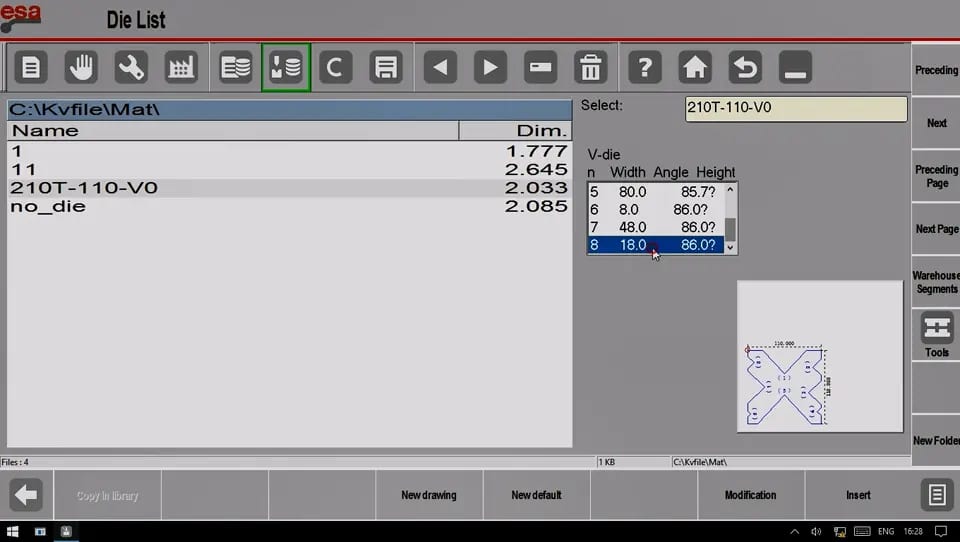Open the wrench settings icon
Viewport: 960px width, 542px height.
tap(131, 67)
